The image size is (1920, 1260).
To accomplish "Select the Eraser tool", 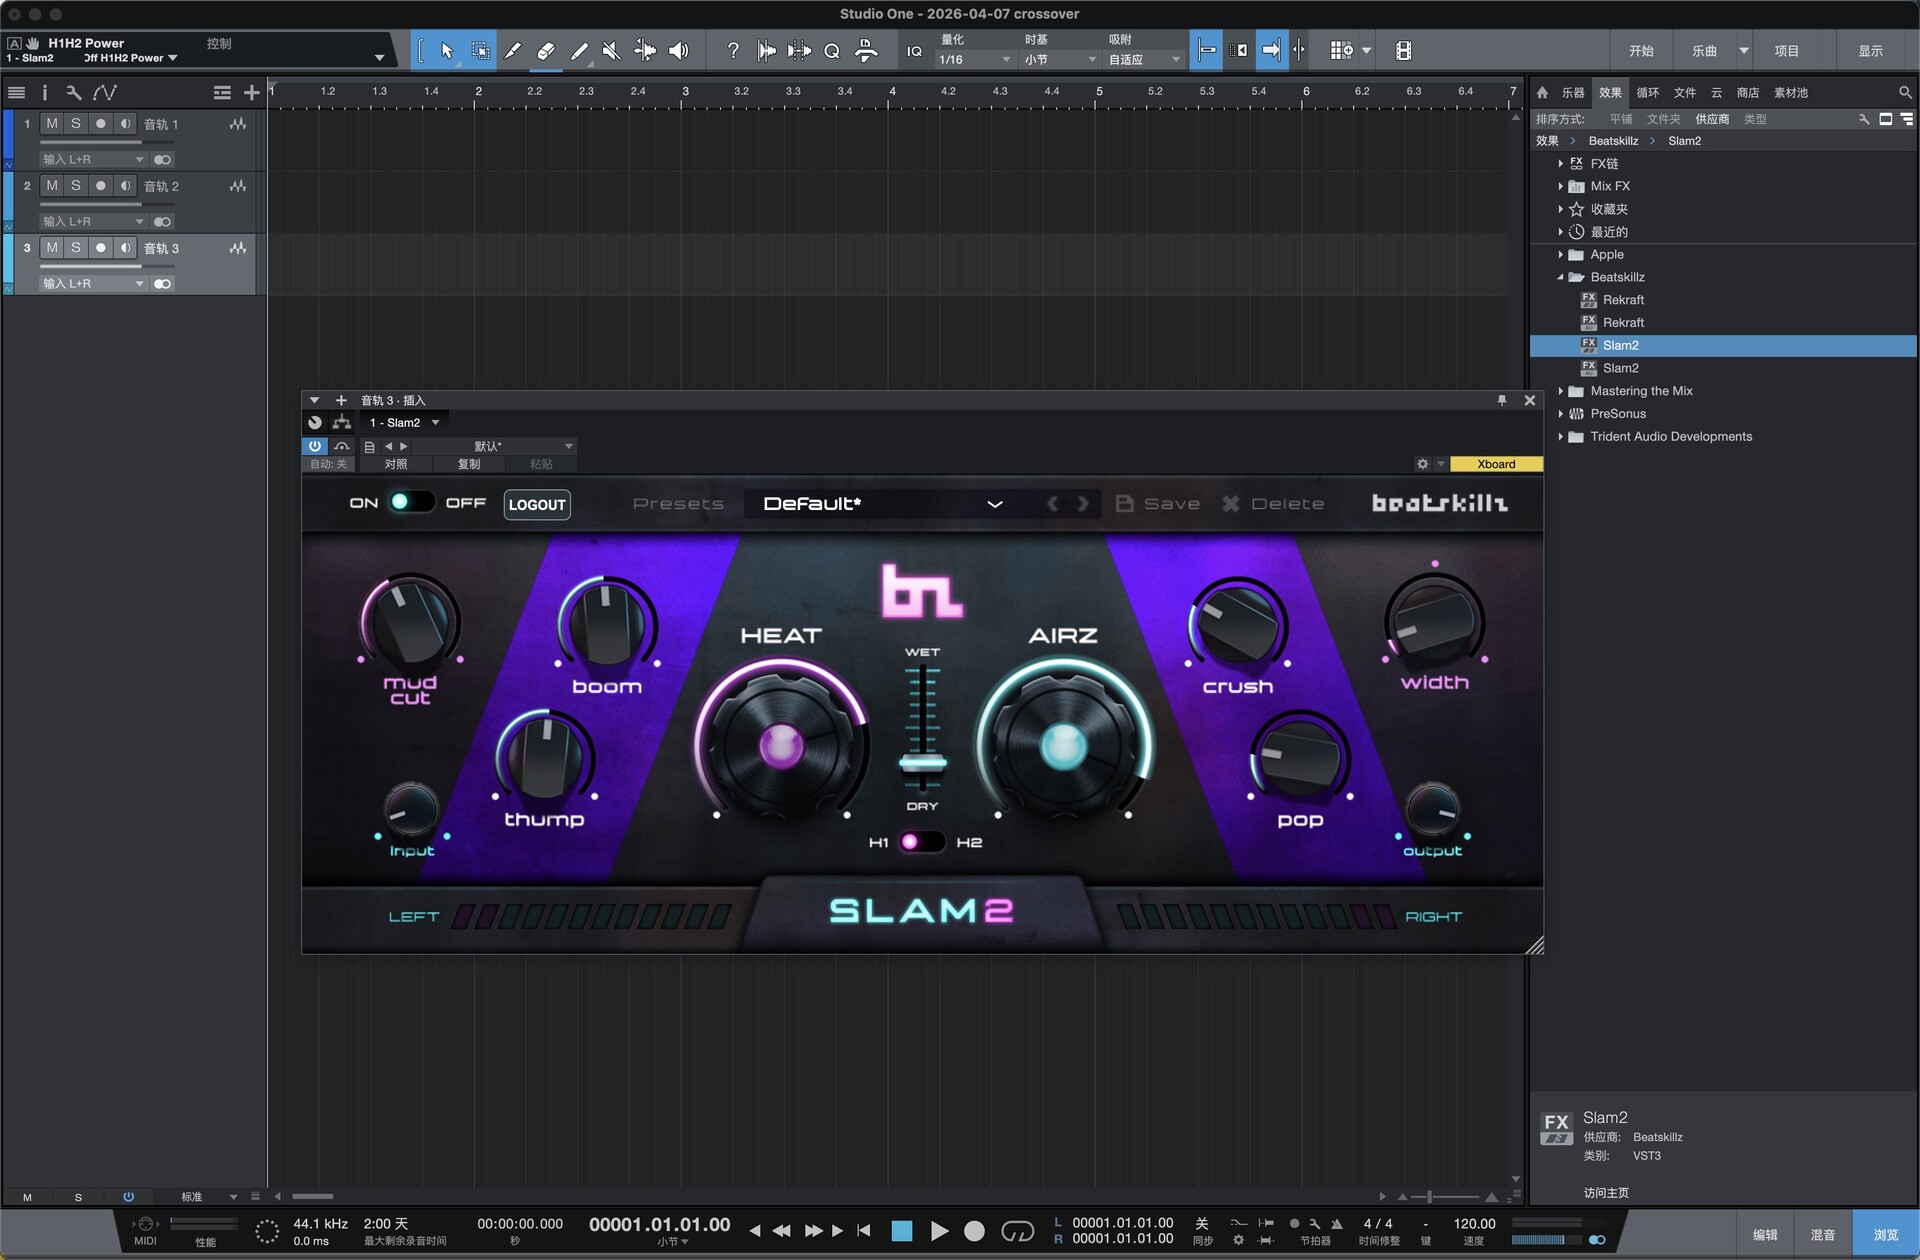I will tap(546, 51).
